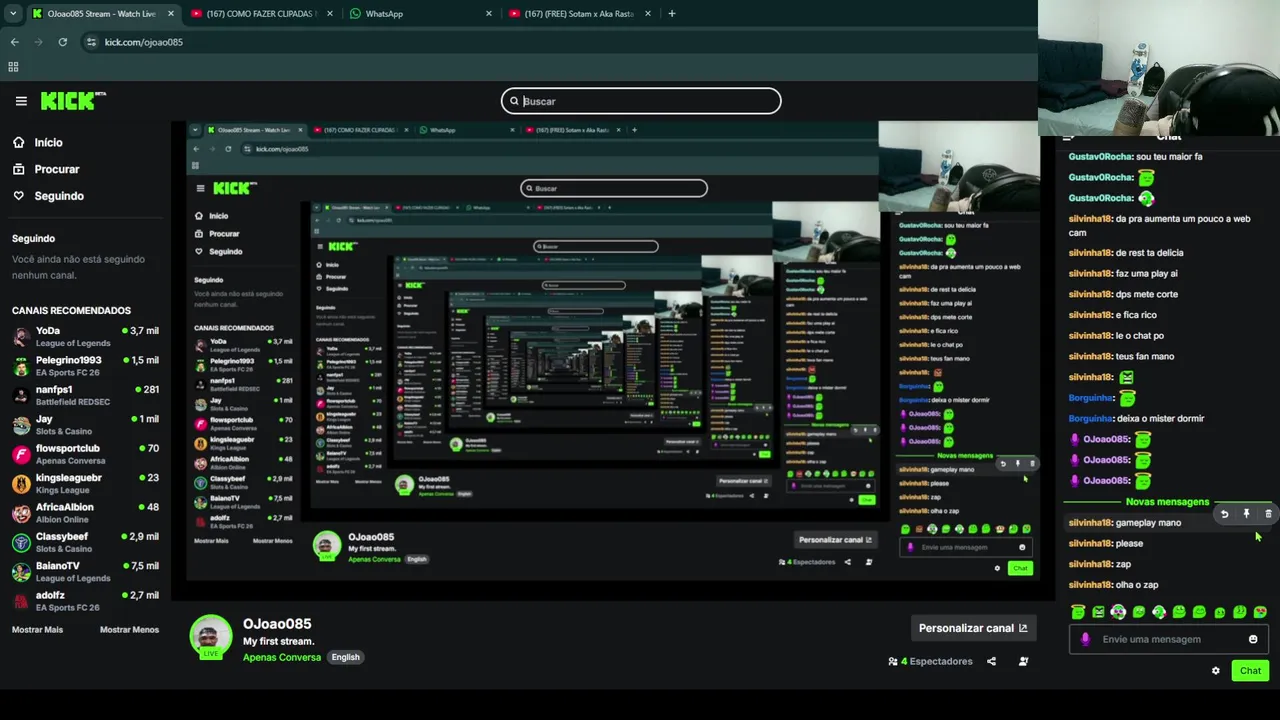Click the Procurar browse icon in sidebar

click(19, 169)
